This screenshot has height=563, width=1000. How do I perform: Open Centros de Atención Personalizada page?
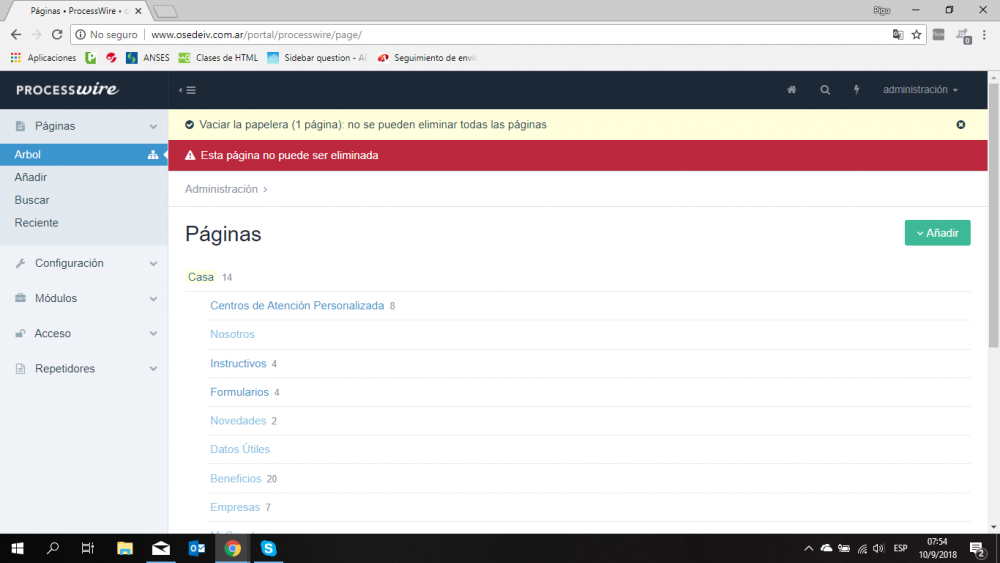297,305
